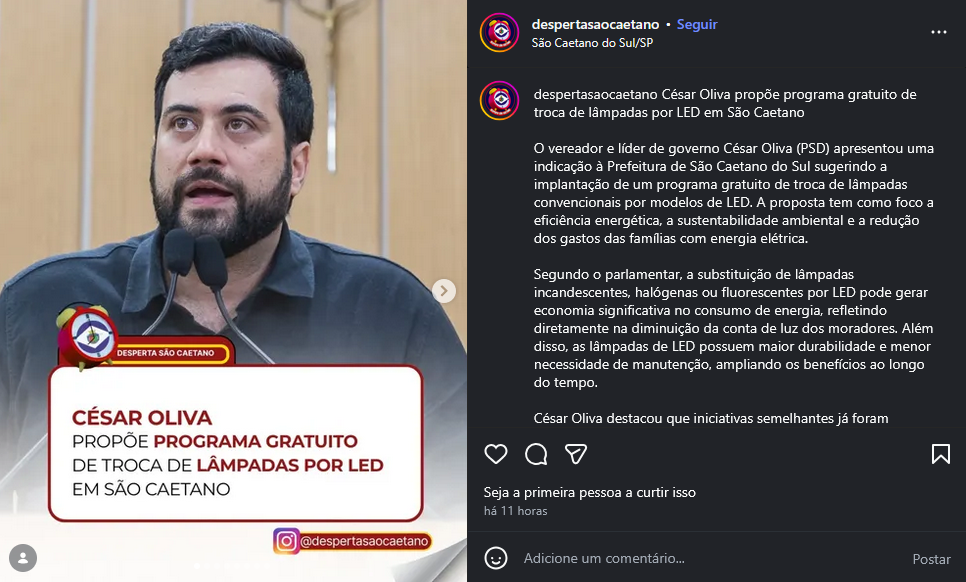Share the post using the paper plane icon
The width and height of the screenshot is (966, 582).
[x=575, y=454]
